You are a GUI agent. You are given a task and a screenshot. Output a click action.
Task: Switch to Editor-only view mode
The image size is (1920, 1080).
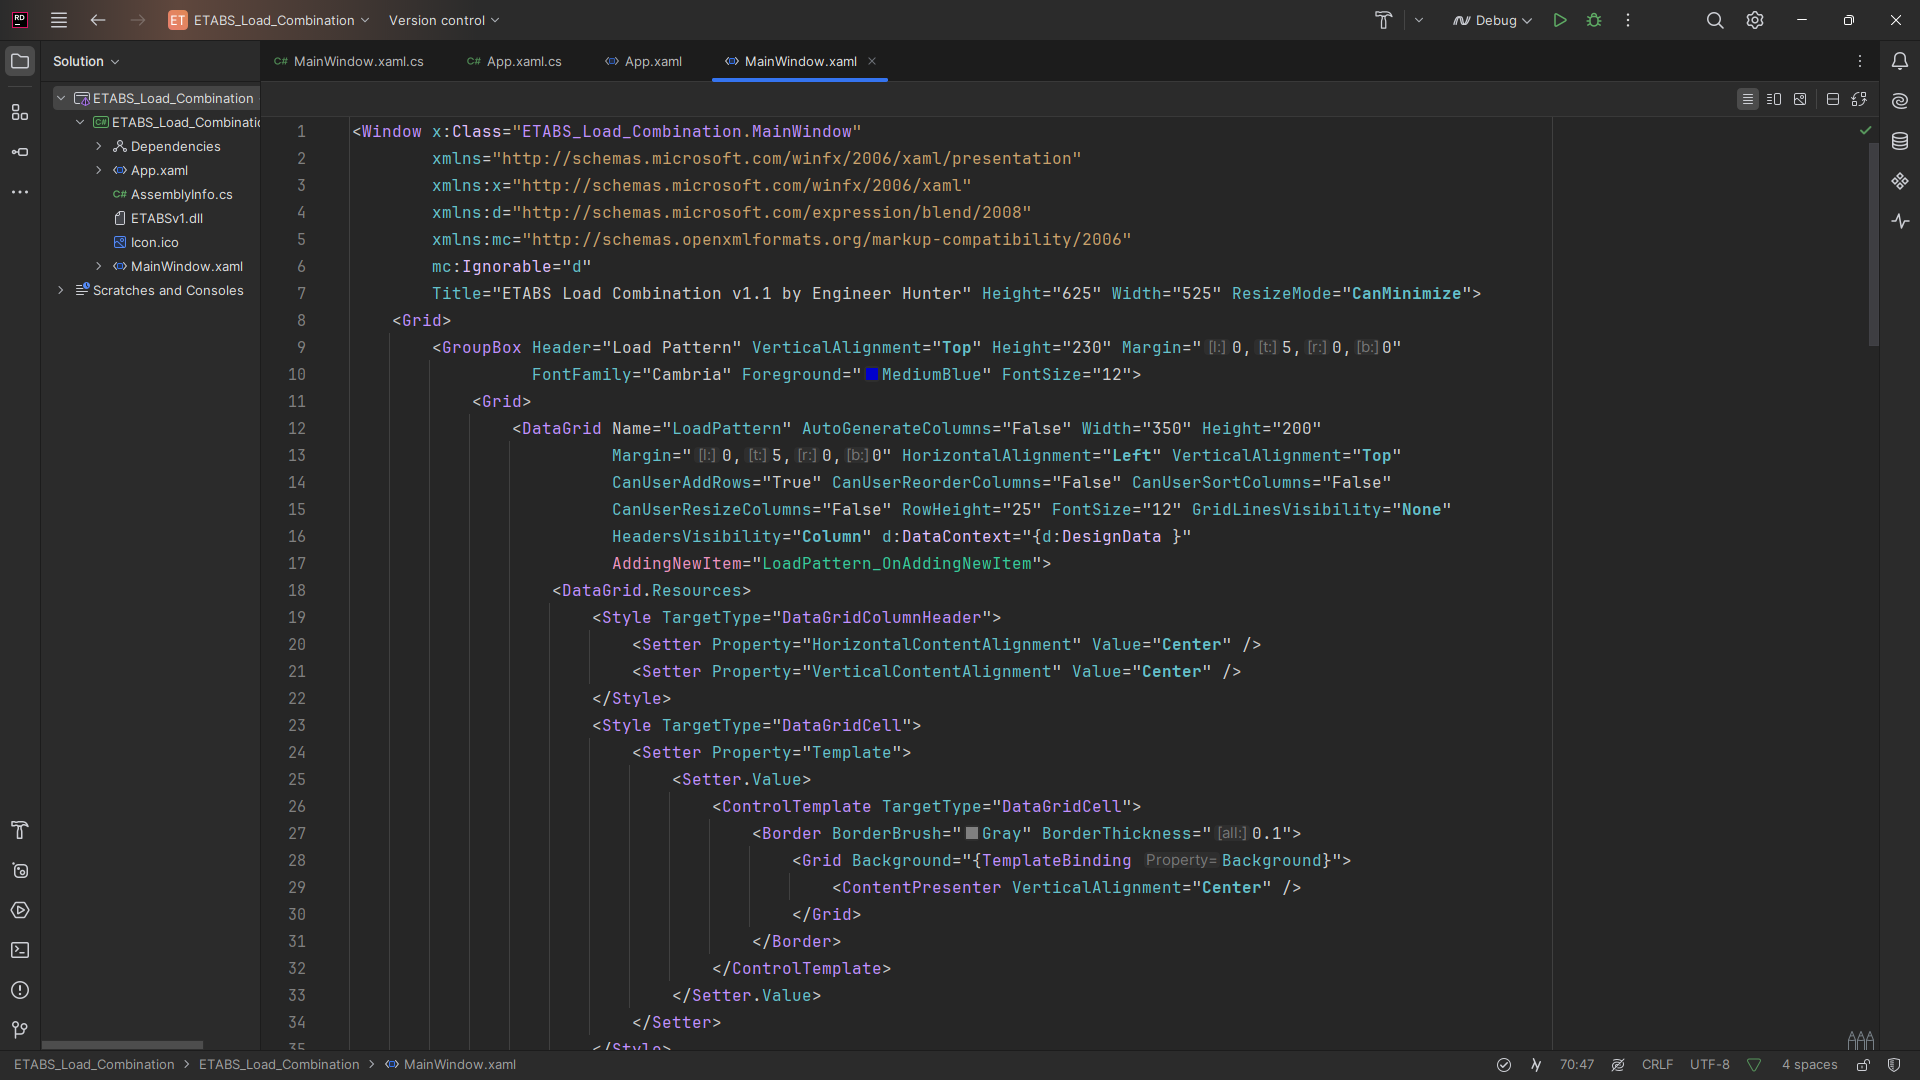(x=1747, y=99)
